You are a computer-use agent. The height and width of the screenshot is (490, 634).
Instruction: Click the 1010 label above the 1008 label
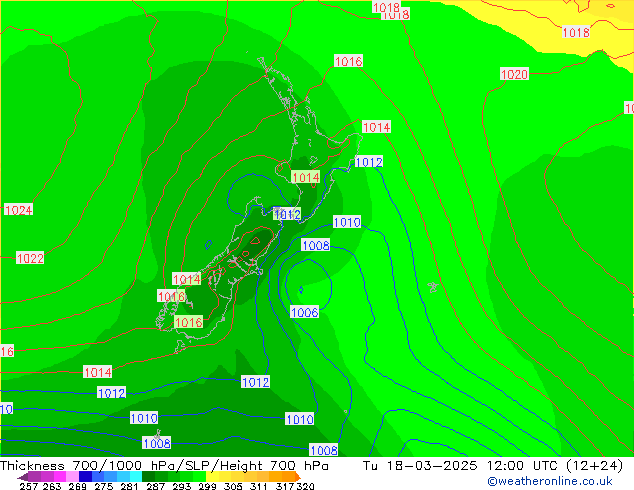pos(347,222)
